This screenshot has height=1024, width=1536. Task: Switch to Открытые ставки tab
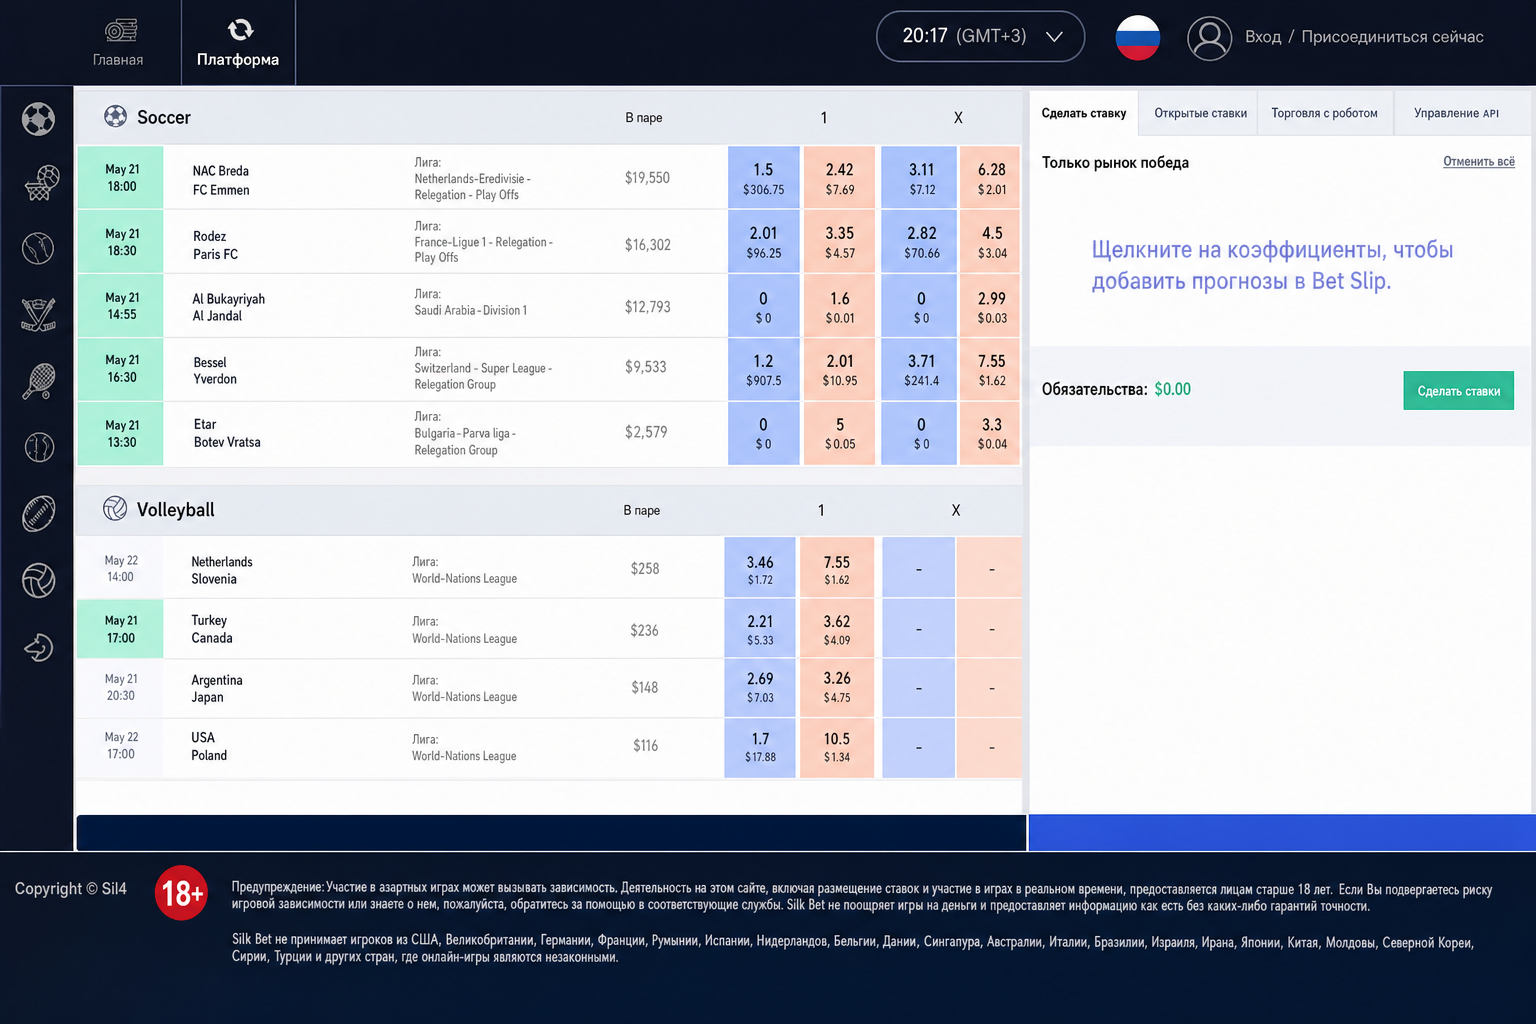point(1200,113)
